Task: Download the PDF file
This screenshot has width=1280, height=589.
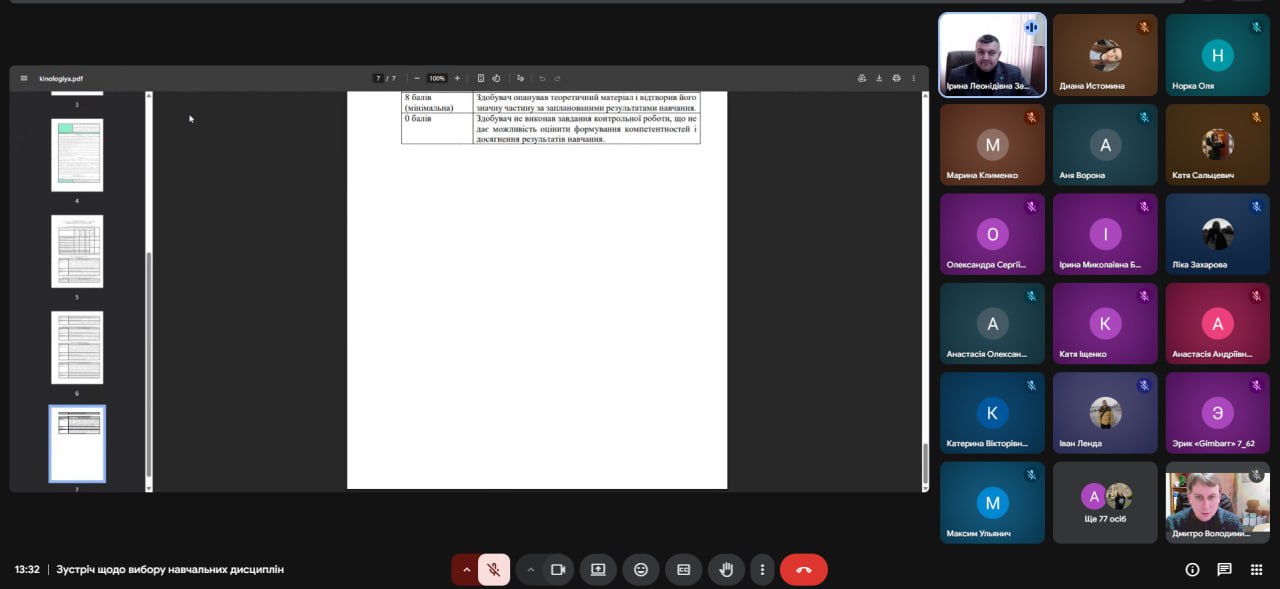Action: click(x=879, y=78)
